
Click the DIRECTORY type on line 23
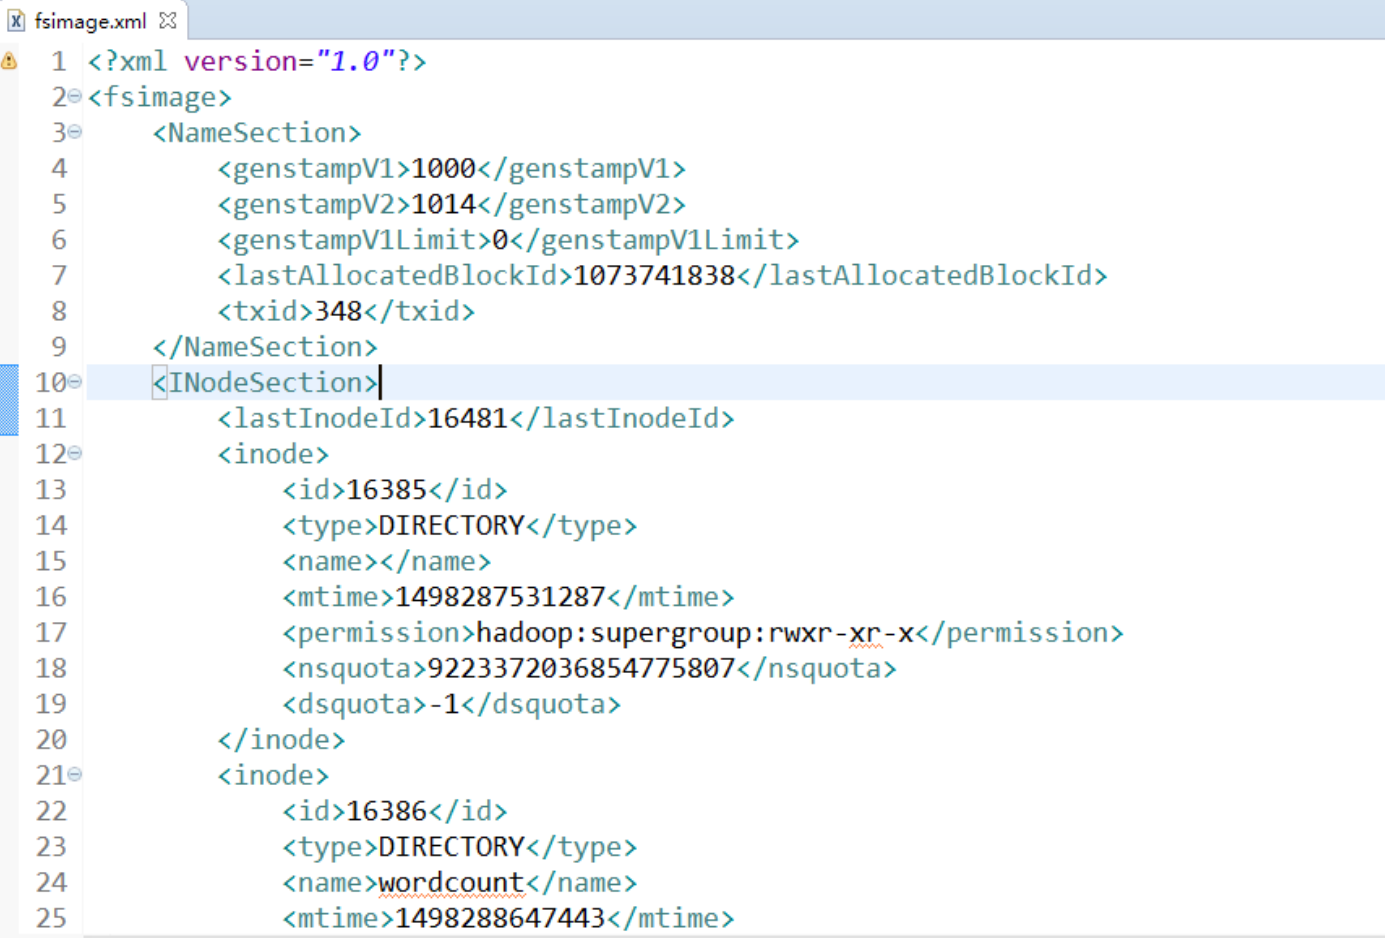[x=451, y=847]
